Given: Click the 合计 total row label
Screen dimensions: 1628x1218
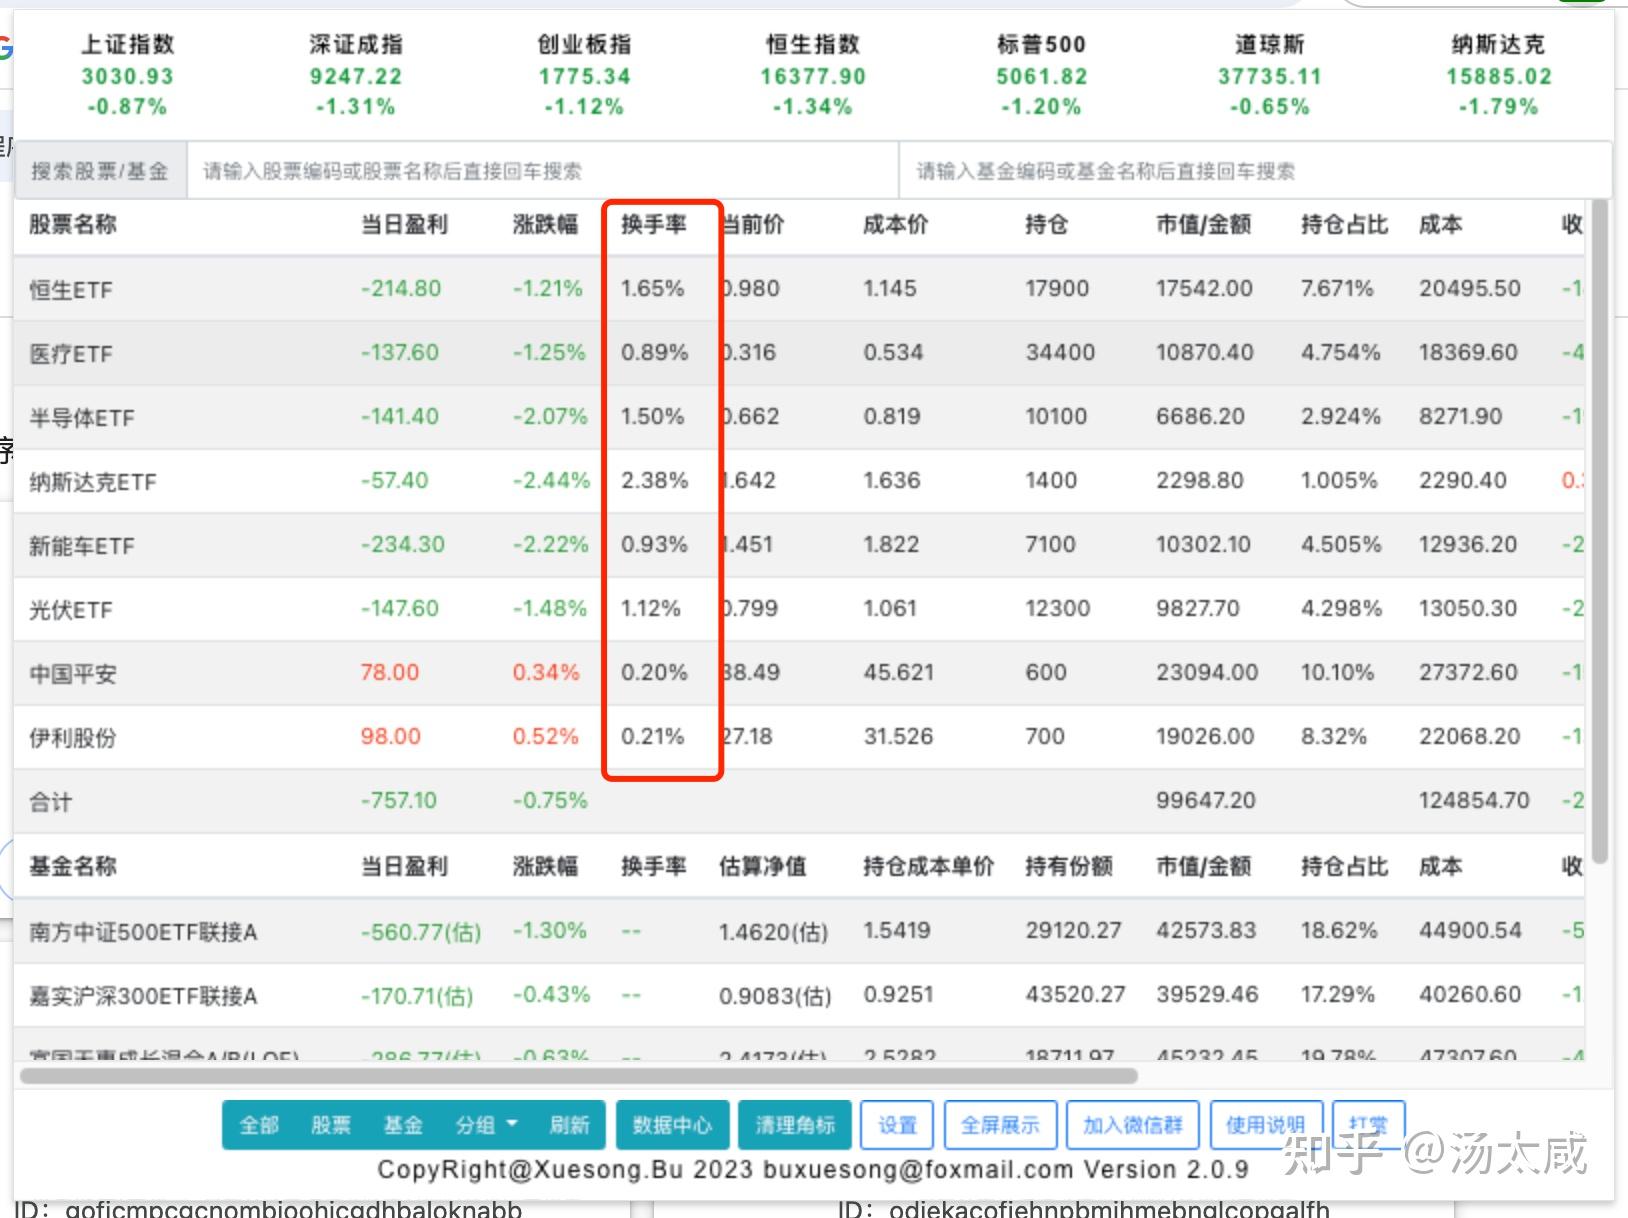Looking at the screenshot, I should (x=51, y=801).
